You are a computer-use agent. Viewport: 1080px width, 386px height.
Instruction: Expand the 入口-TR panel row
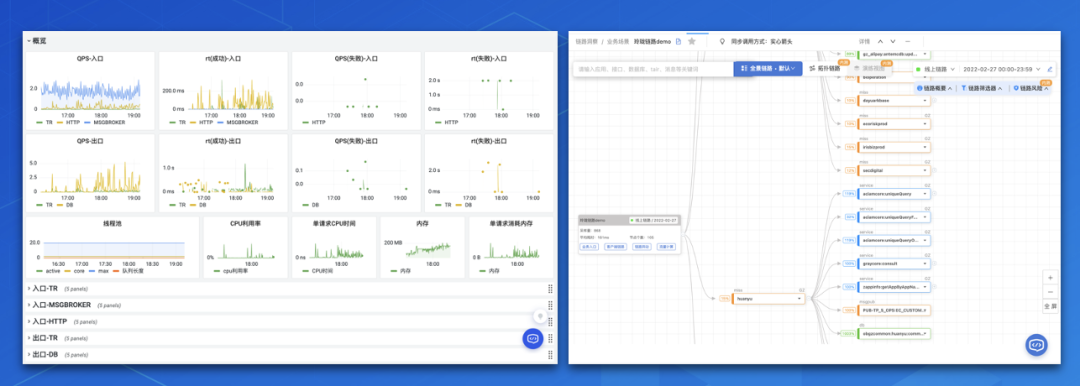pyautogui.click(x=288, y=289)
